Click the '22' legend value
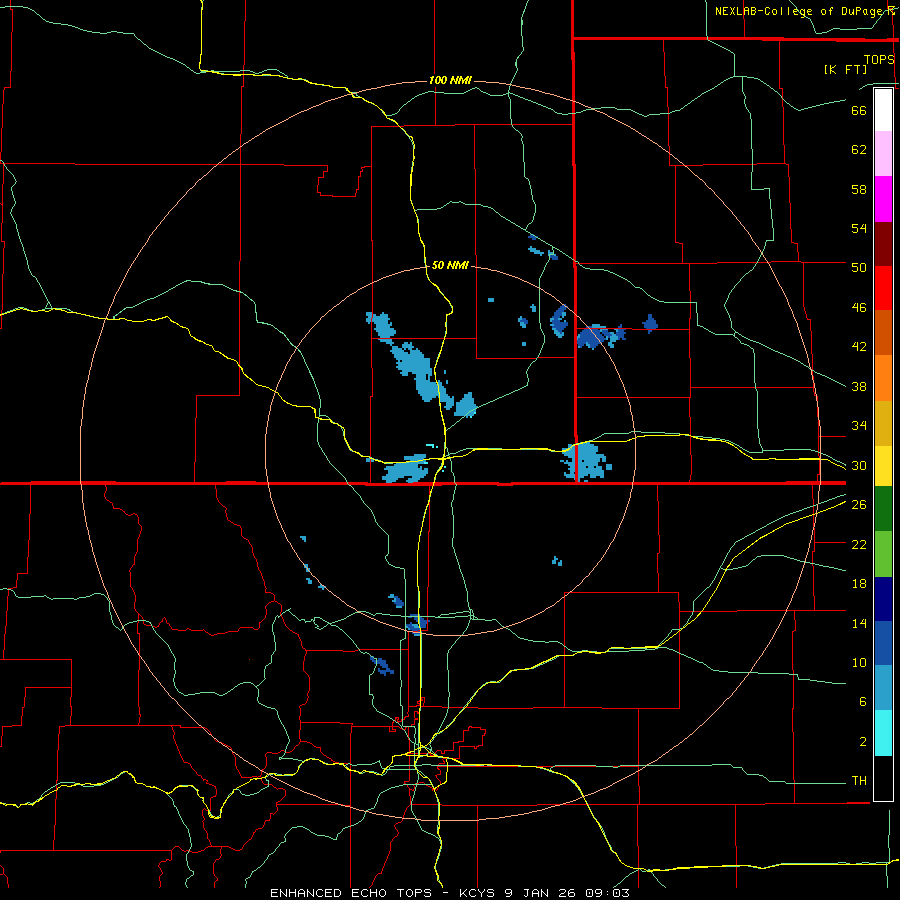The width and height of the screenshot is (900, 900). tap(859, 544)
